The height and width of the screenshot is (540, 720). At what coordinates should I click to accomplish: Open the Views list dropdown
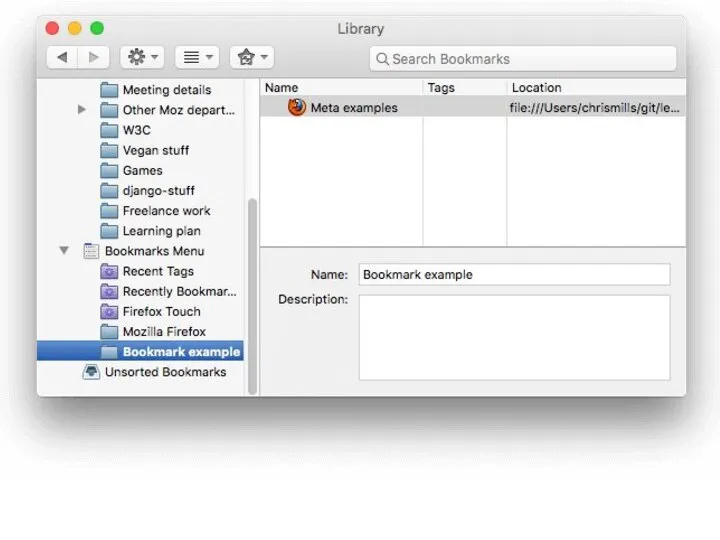[x=196, y=58]
